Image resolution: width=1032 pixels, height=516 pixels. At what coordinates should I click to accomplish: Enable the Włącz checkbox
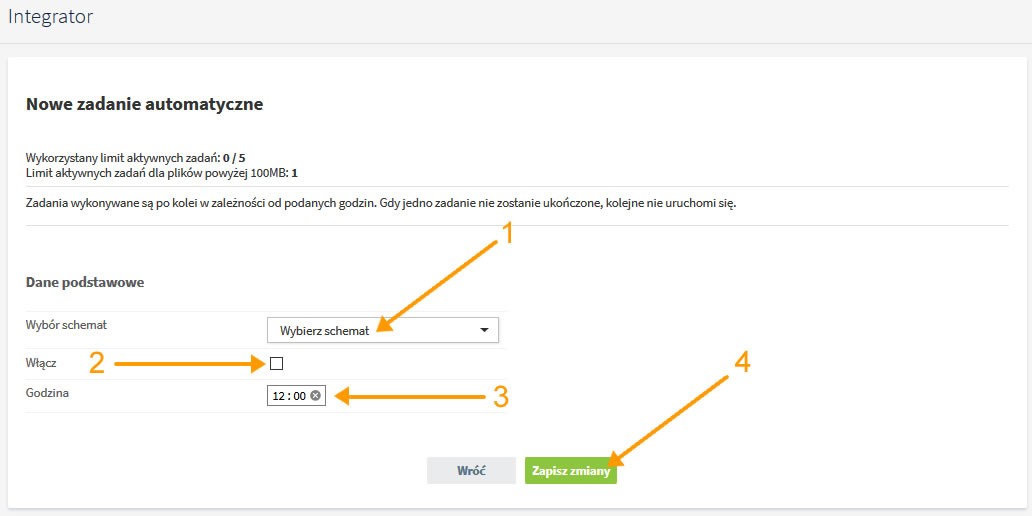(276, 363)
